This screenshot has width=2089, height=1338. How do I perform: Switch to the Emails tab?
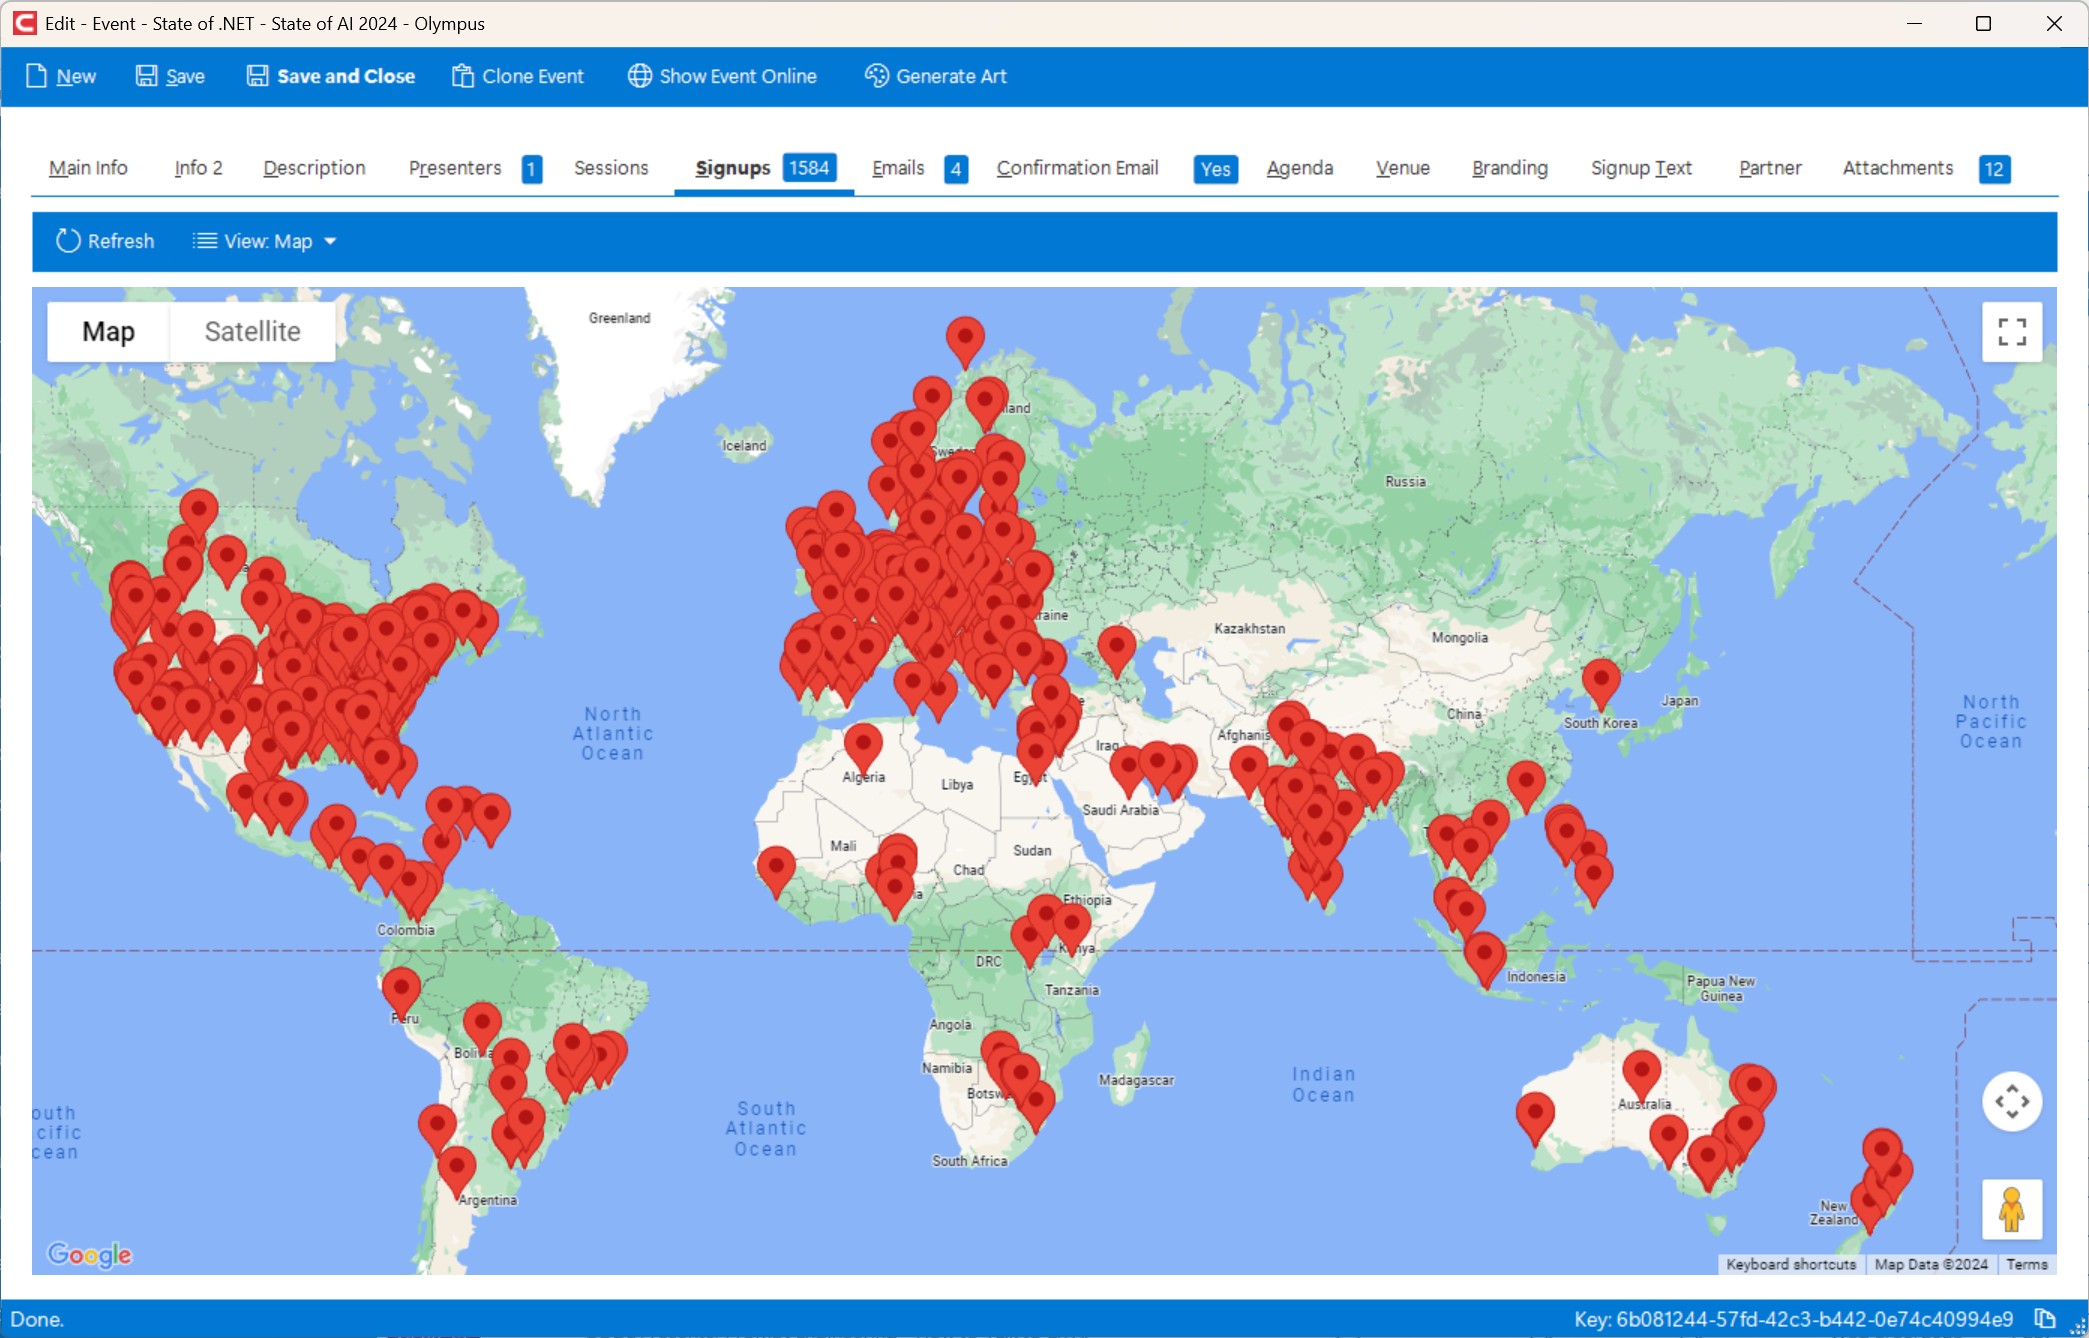897,168
